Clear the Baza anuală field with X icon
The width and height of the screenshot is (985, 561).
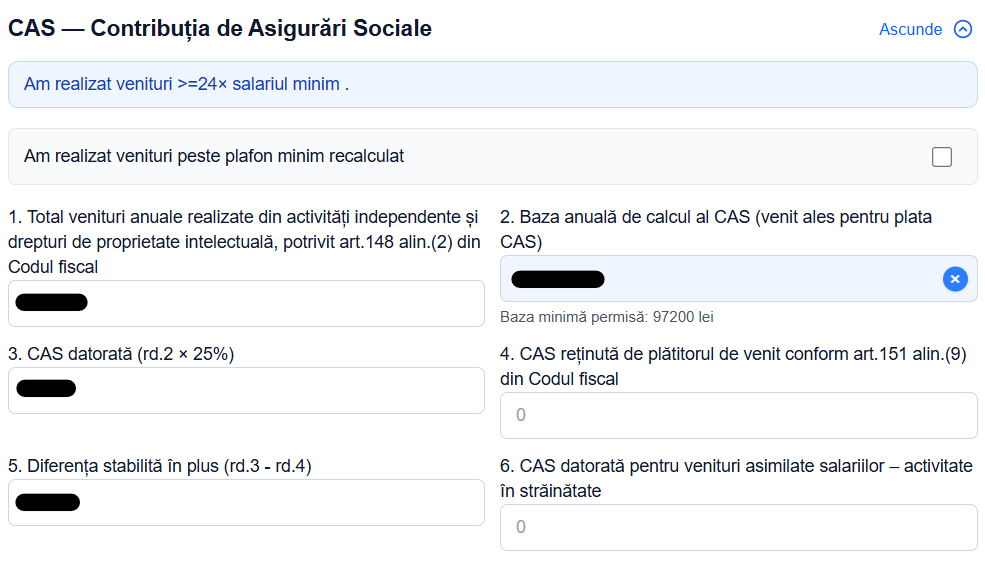click(955, 279)
